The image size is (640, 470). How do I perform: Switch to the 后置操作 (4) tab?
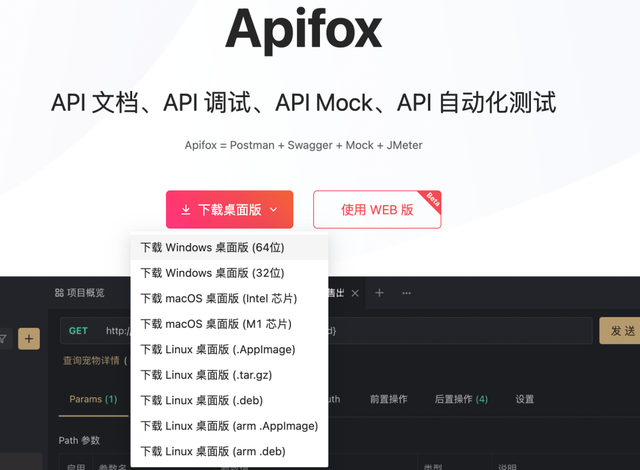tap(461, 399)
